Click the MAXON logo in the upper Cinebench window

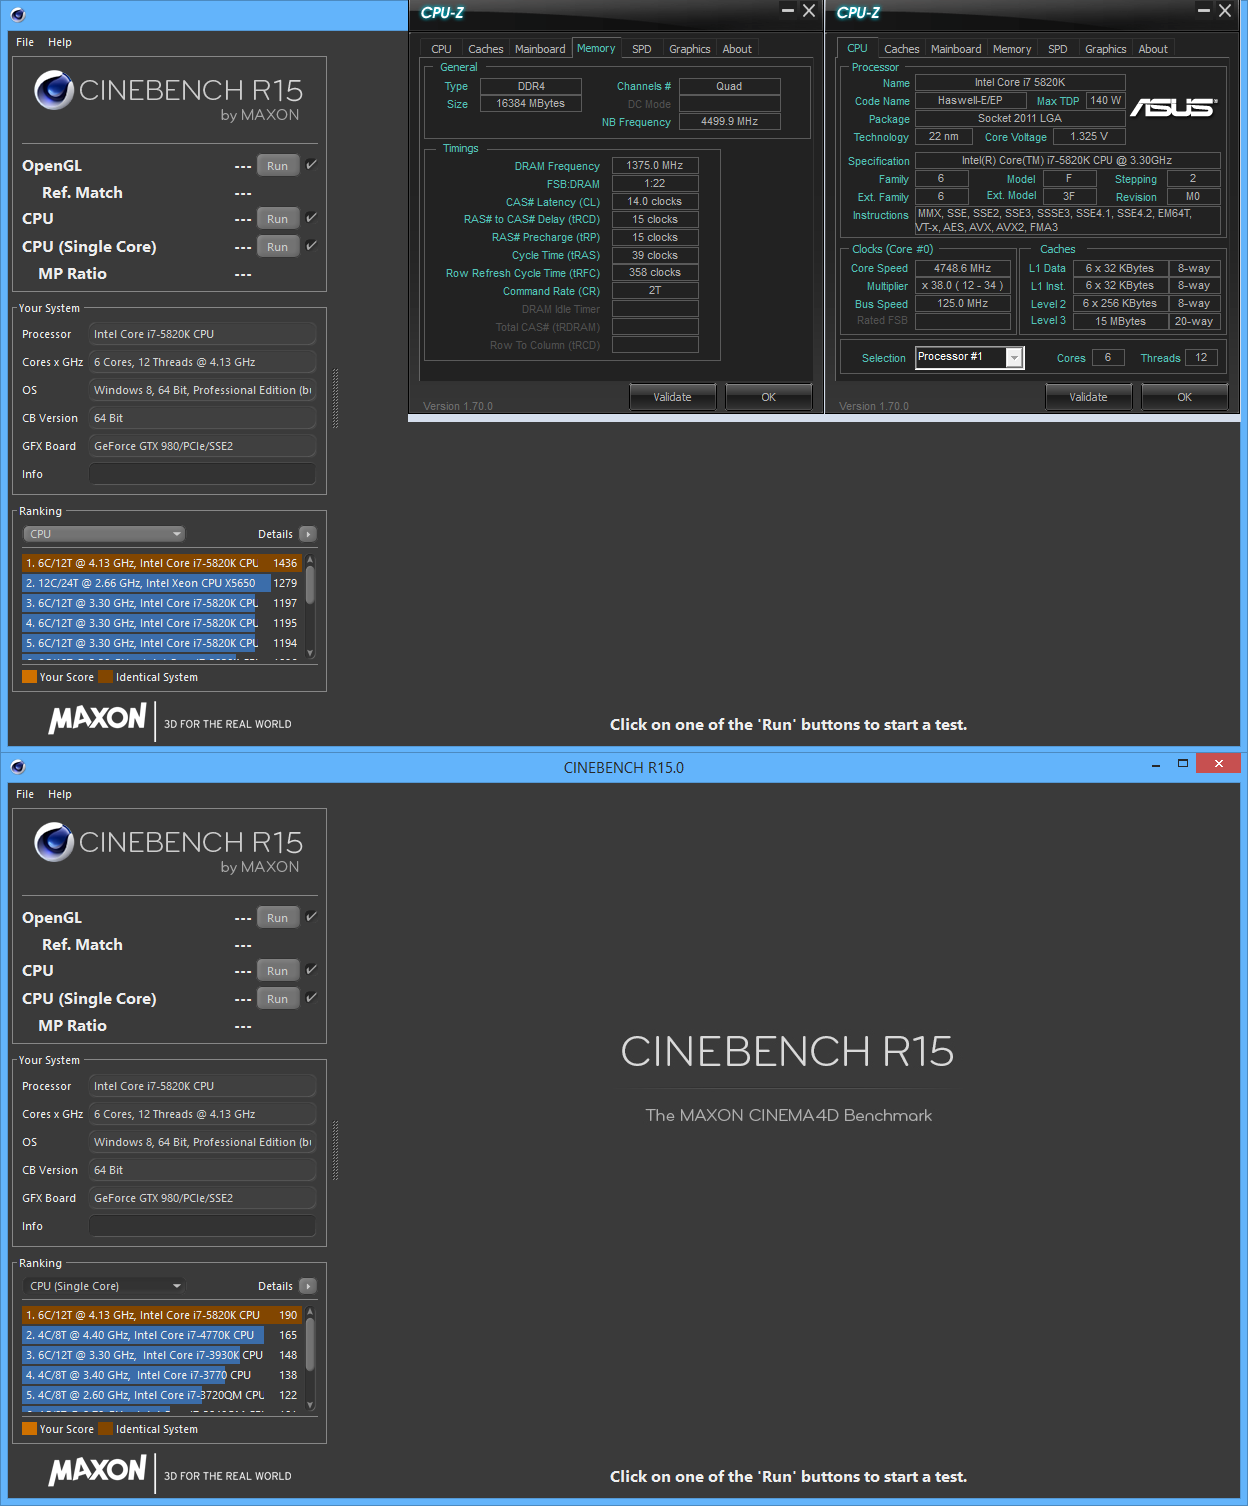(98, 718)
